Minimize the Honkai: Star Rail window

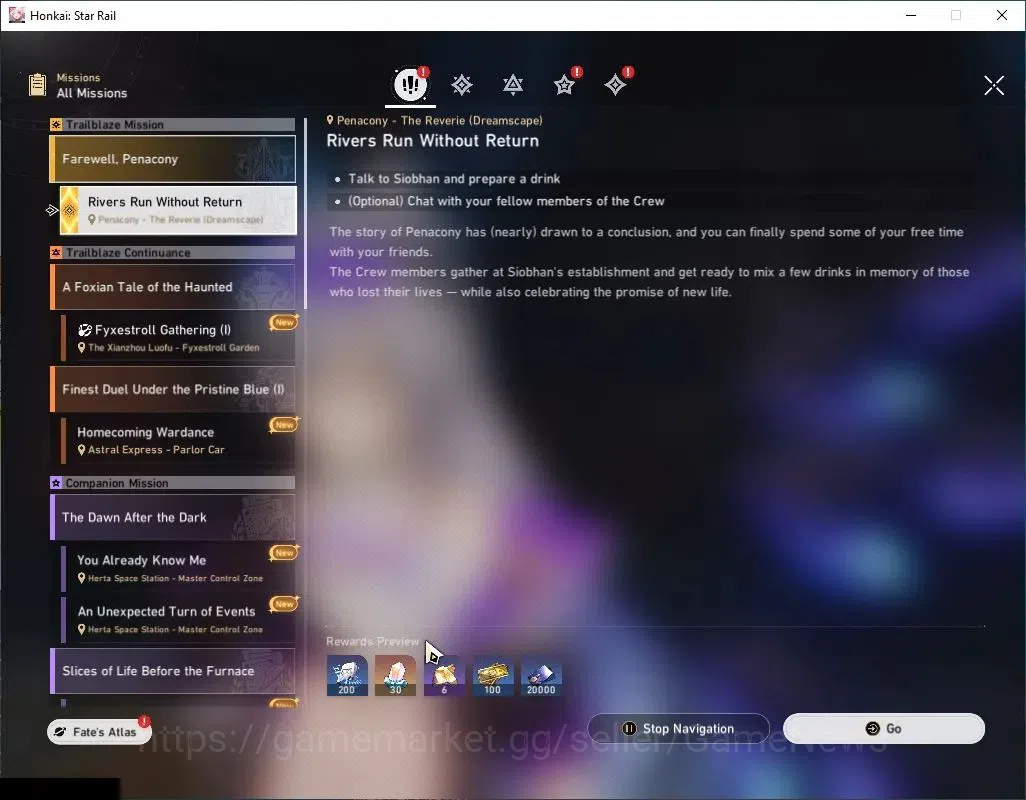click(910, 15)
